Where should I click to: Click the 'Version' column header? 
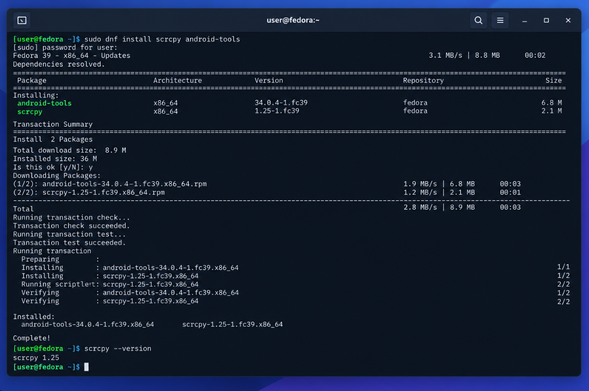pyautogui.click(x=269, y=80)
